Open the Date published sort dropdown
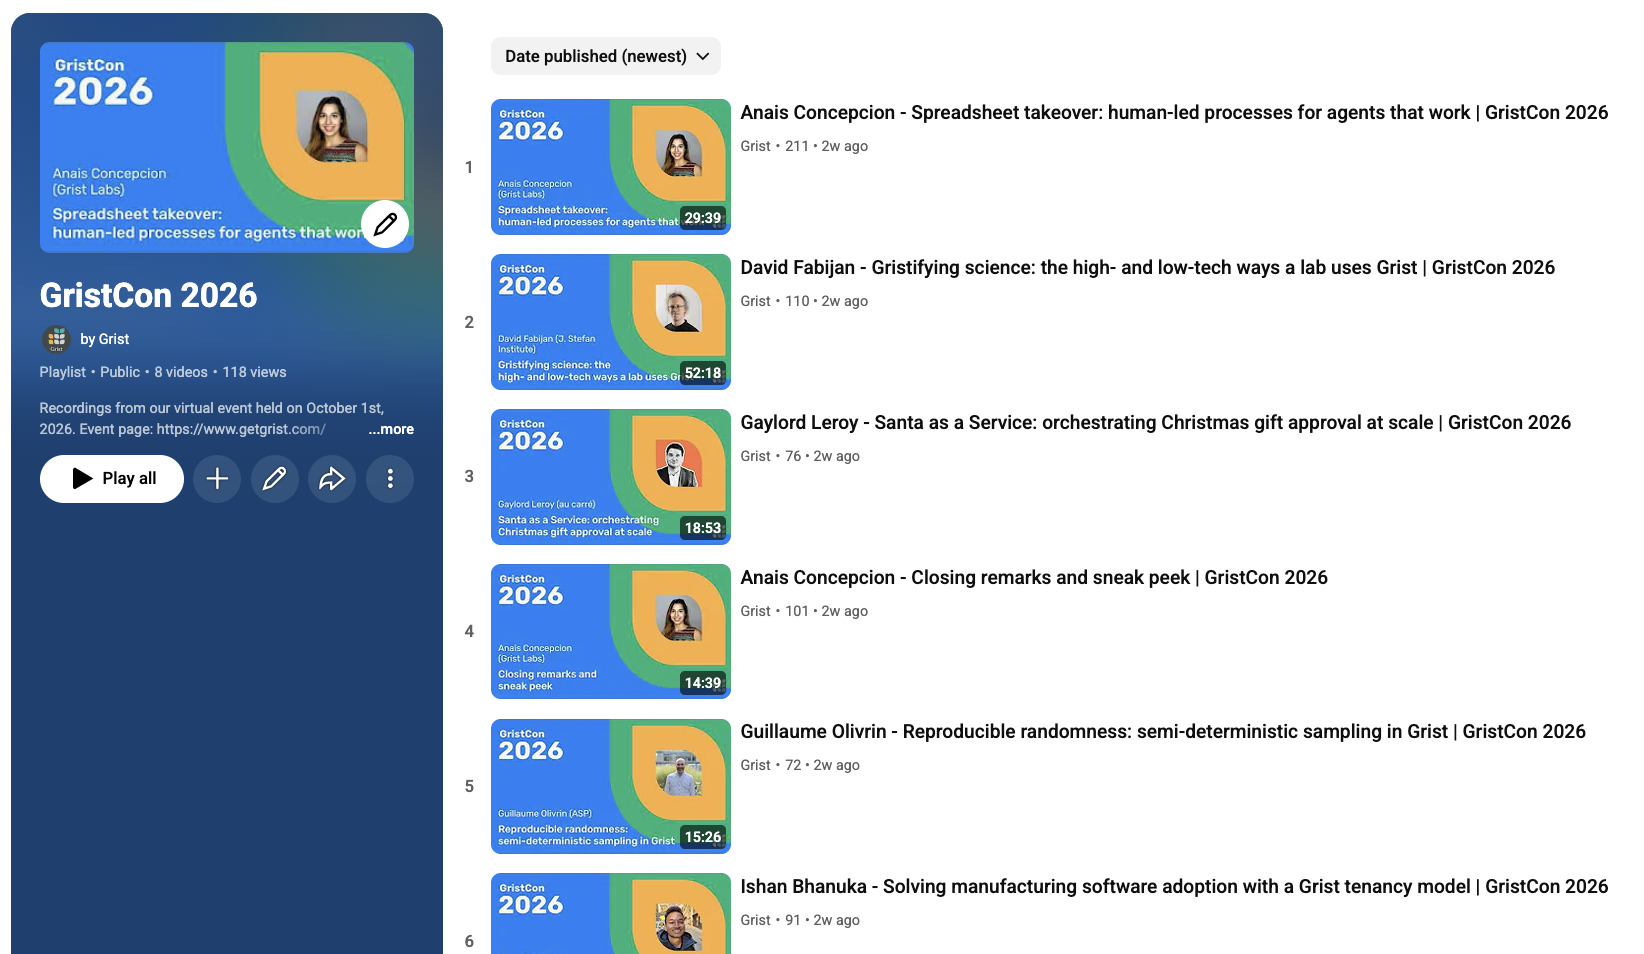This screenshot has height=954, width=1644. 606,56
